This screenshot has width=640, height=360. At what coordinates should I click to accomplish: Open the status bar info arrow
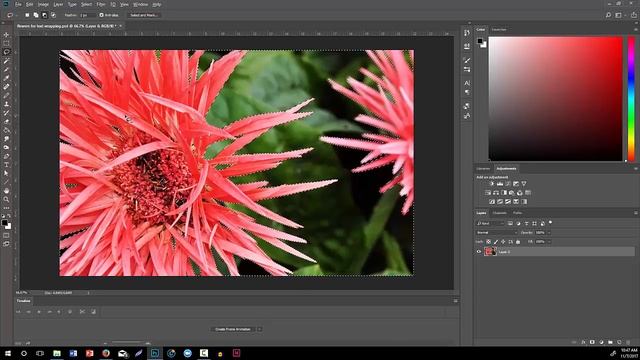88,293
